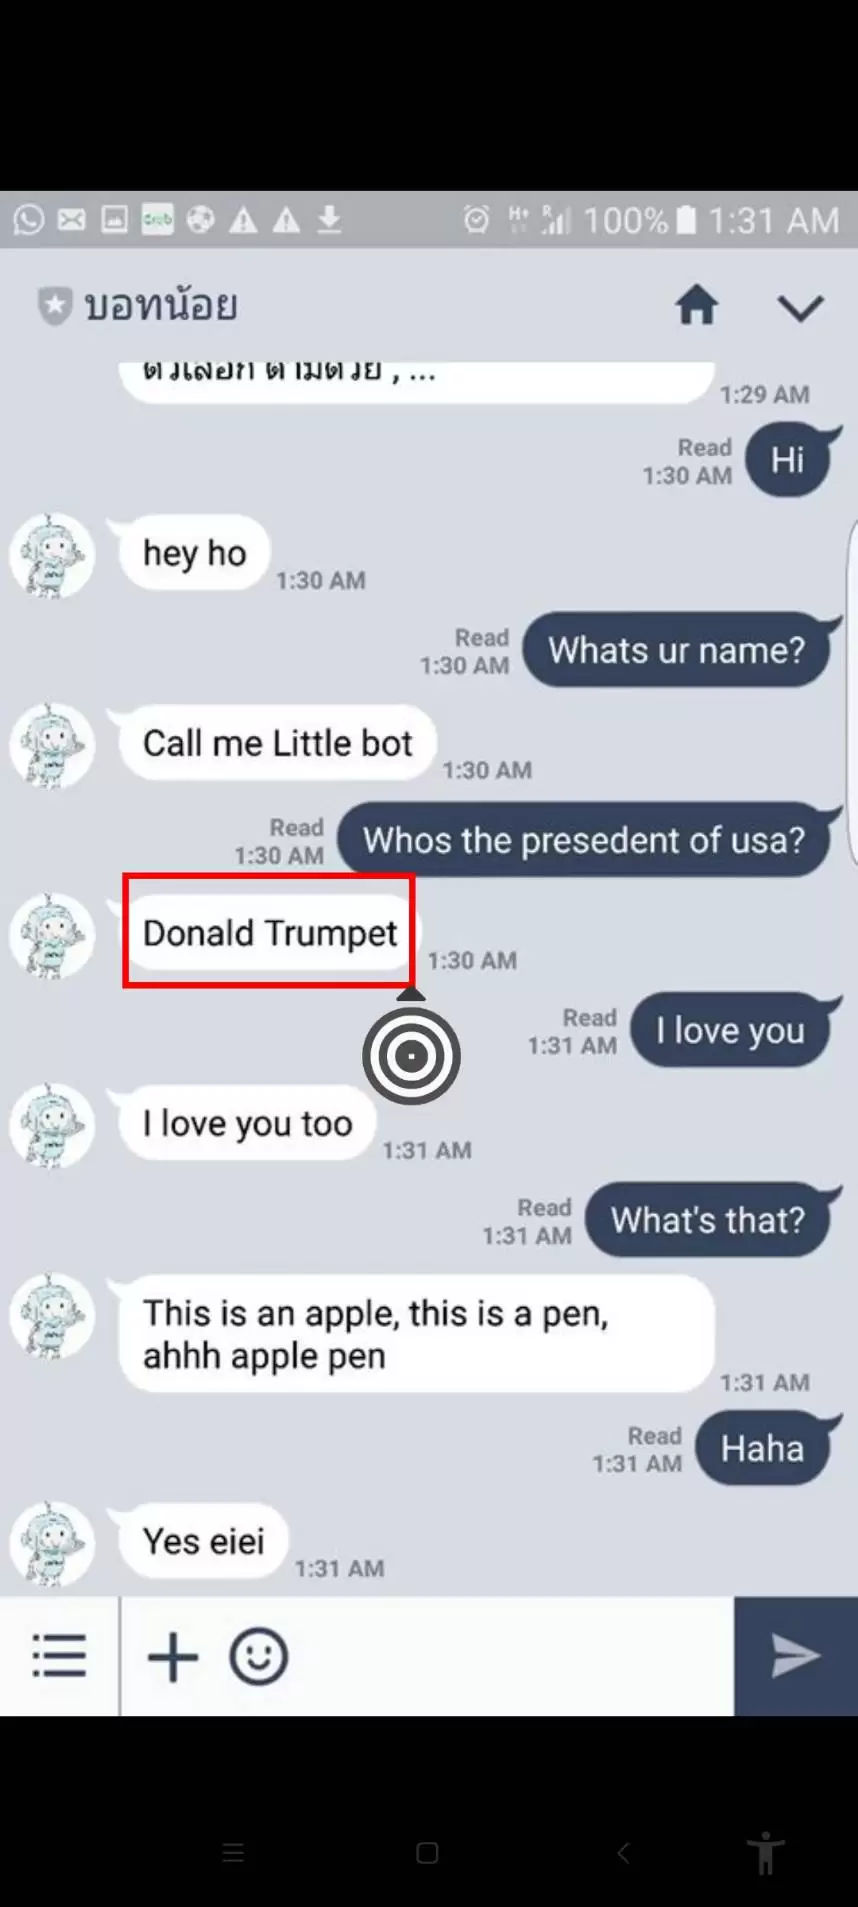Open bot avatar beside 'Yes eiei'
Screen dimensions: 858x1907
pos(52,1543)
